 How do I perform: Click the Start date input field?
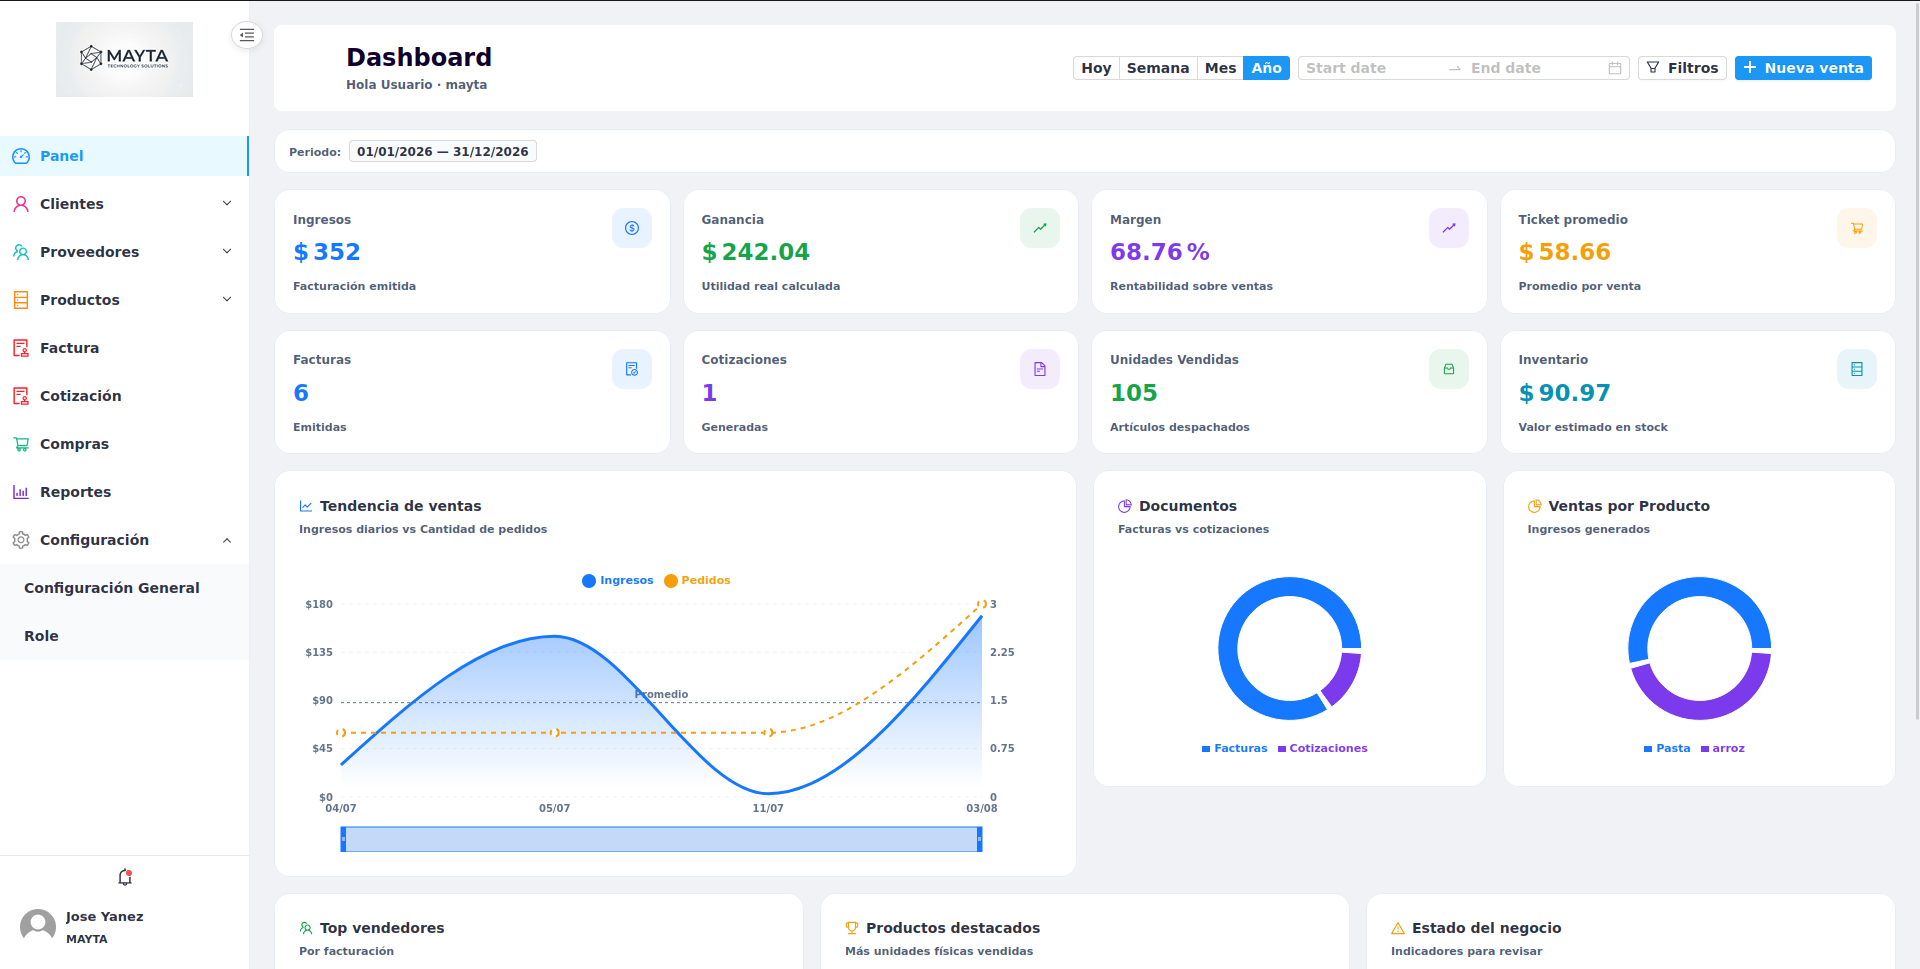coord(1370,68)
